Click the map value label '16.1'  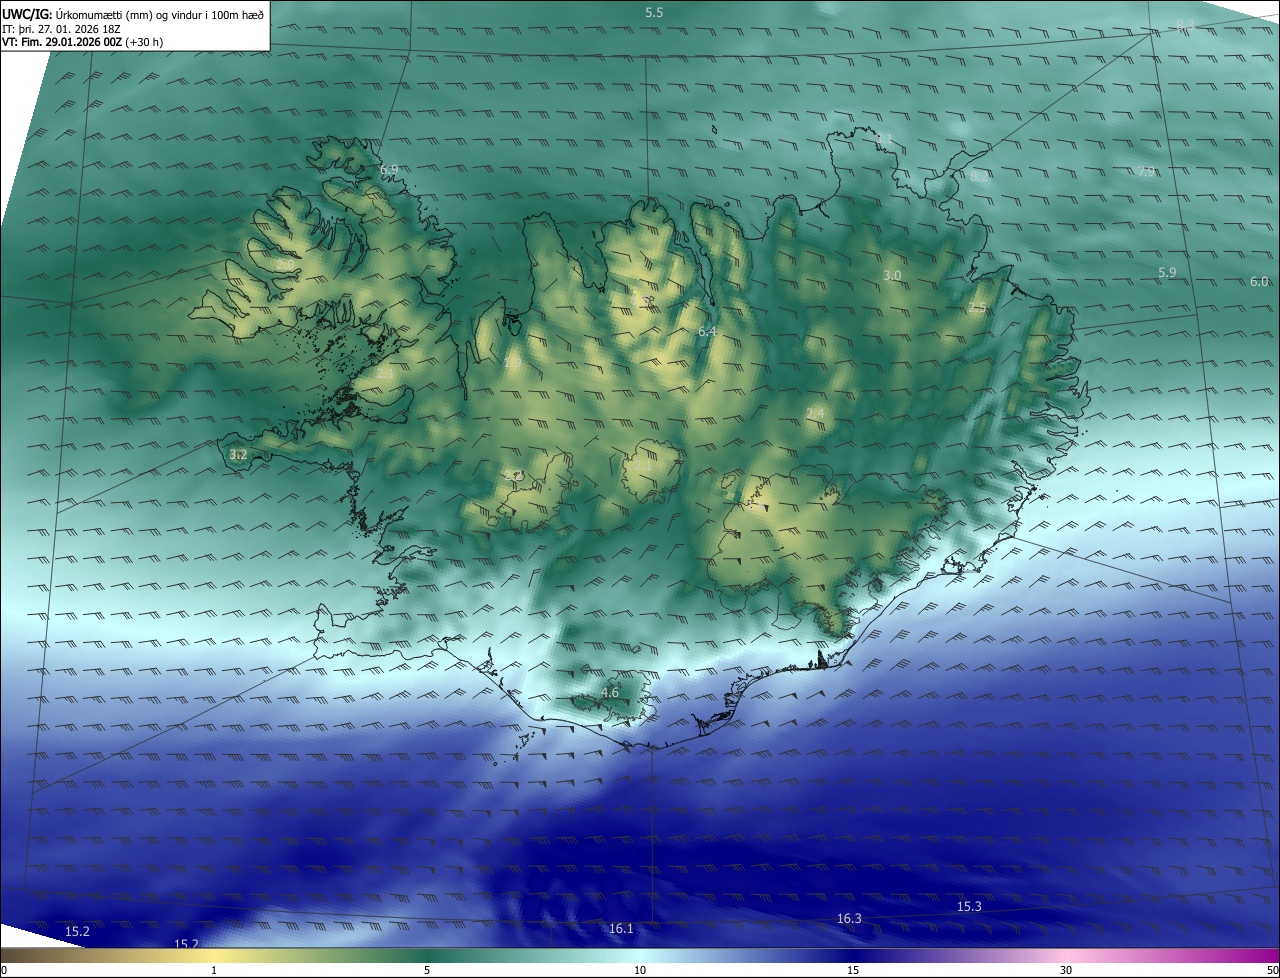point(621,929)
